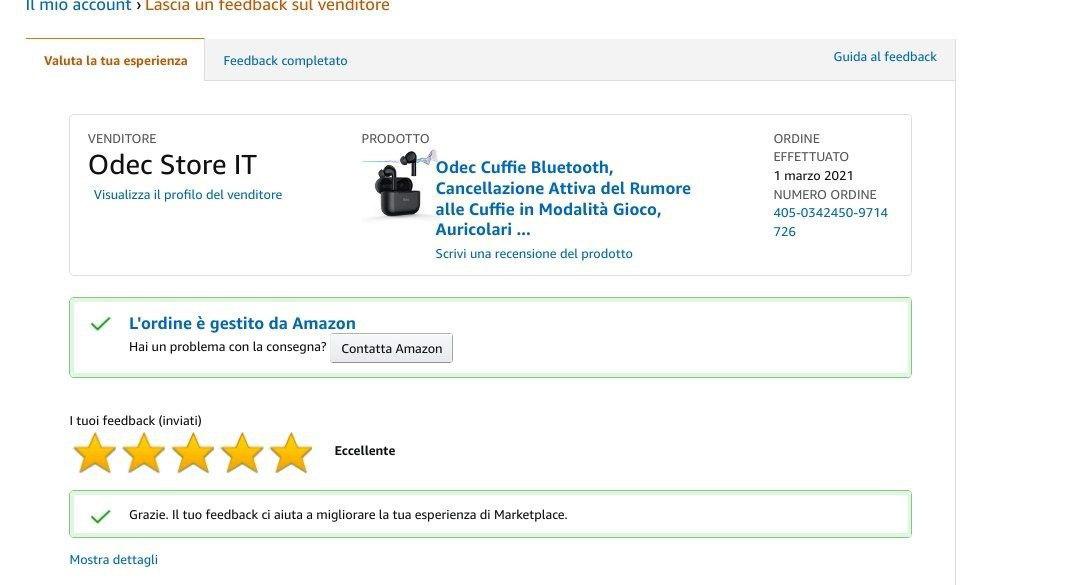Click the fifth rating star
Viewport: 1080px width, 585px height.
[291, 453]
